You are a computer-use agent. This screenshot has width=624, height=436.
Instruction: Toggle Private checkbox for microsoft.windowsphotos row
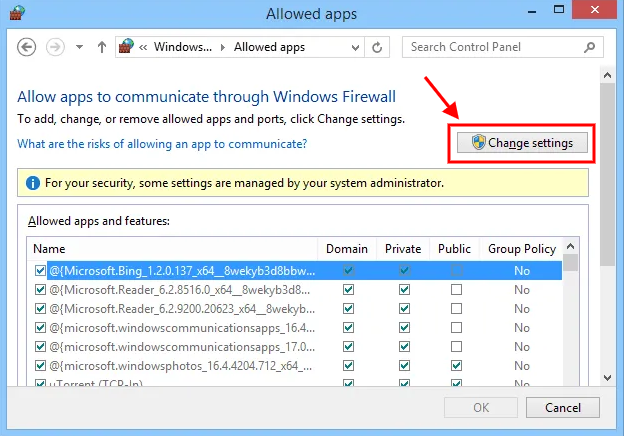coord(404,366)
